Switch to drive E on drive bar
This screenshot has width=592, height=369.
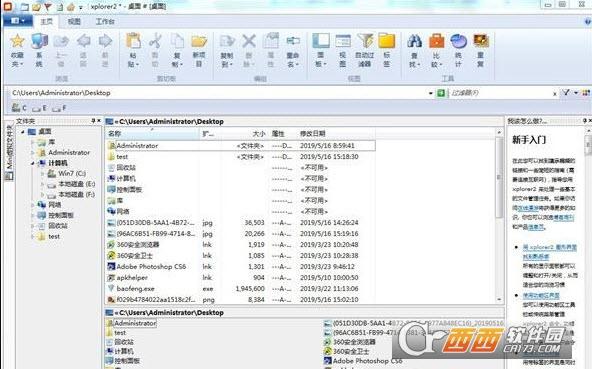(x=39, y=108)
